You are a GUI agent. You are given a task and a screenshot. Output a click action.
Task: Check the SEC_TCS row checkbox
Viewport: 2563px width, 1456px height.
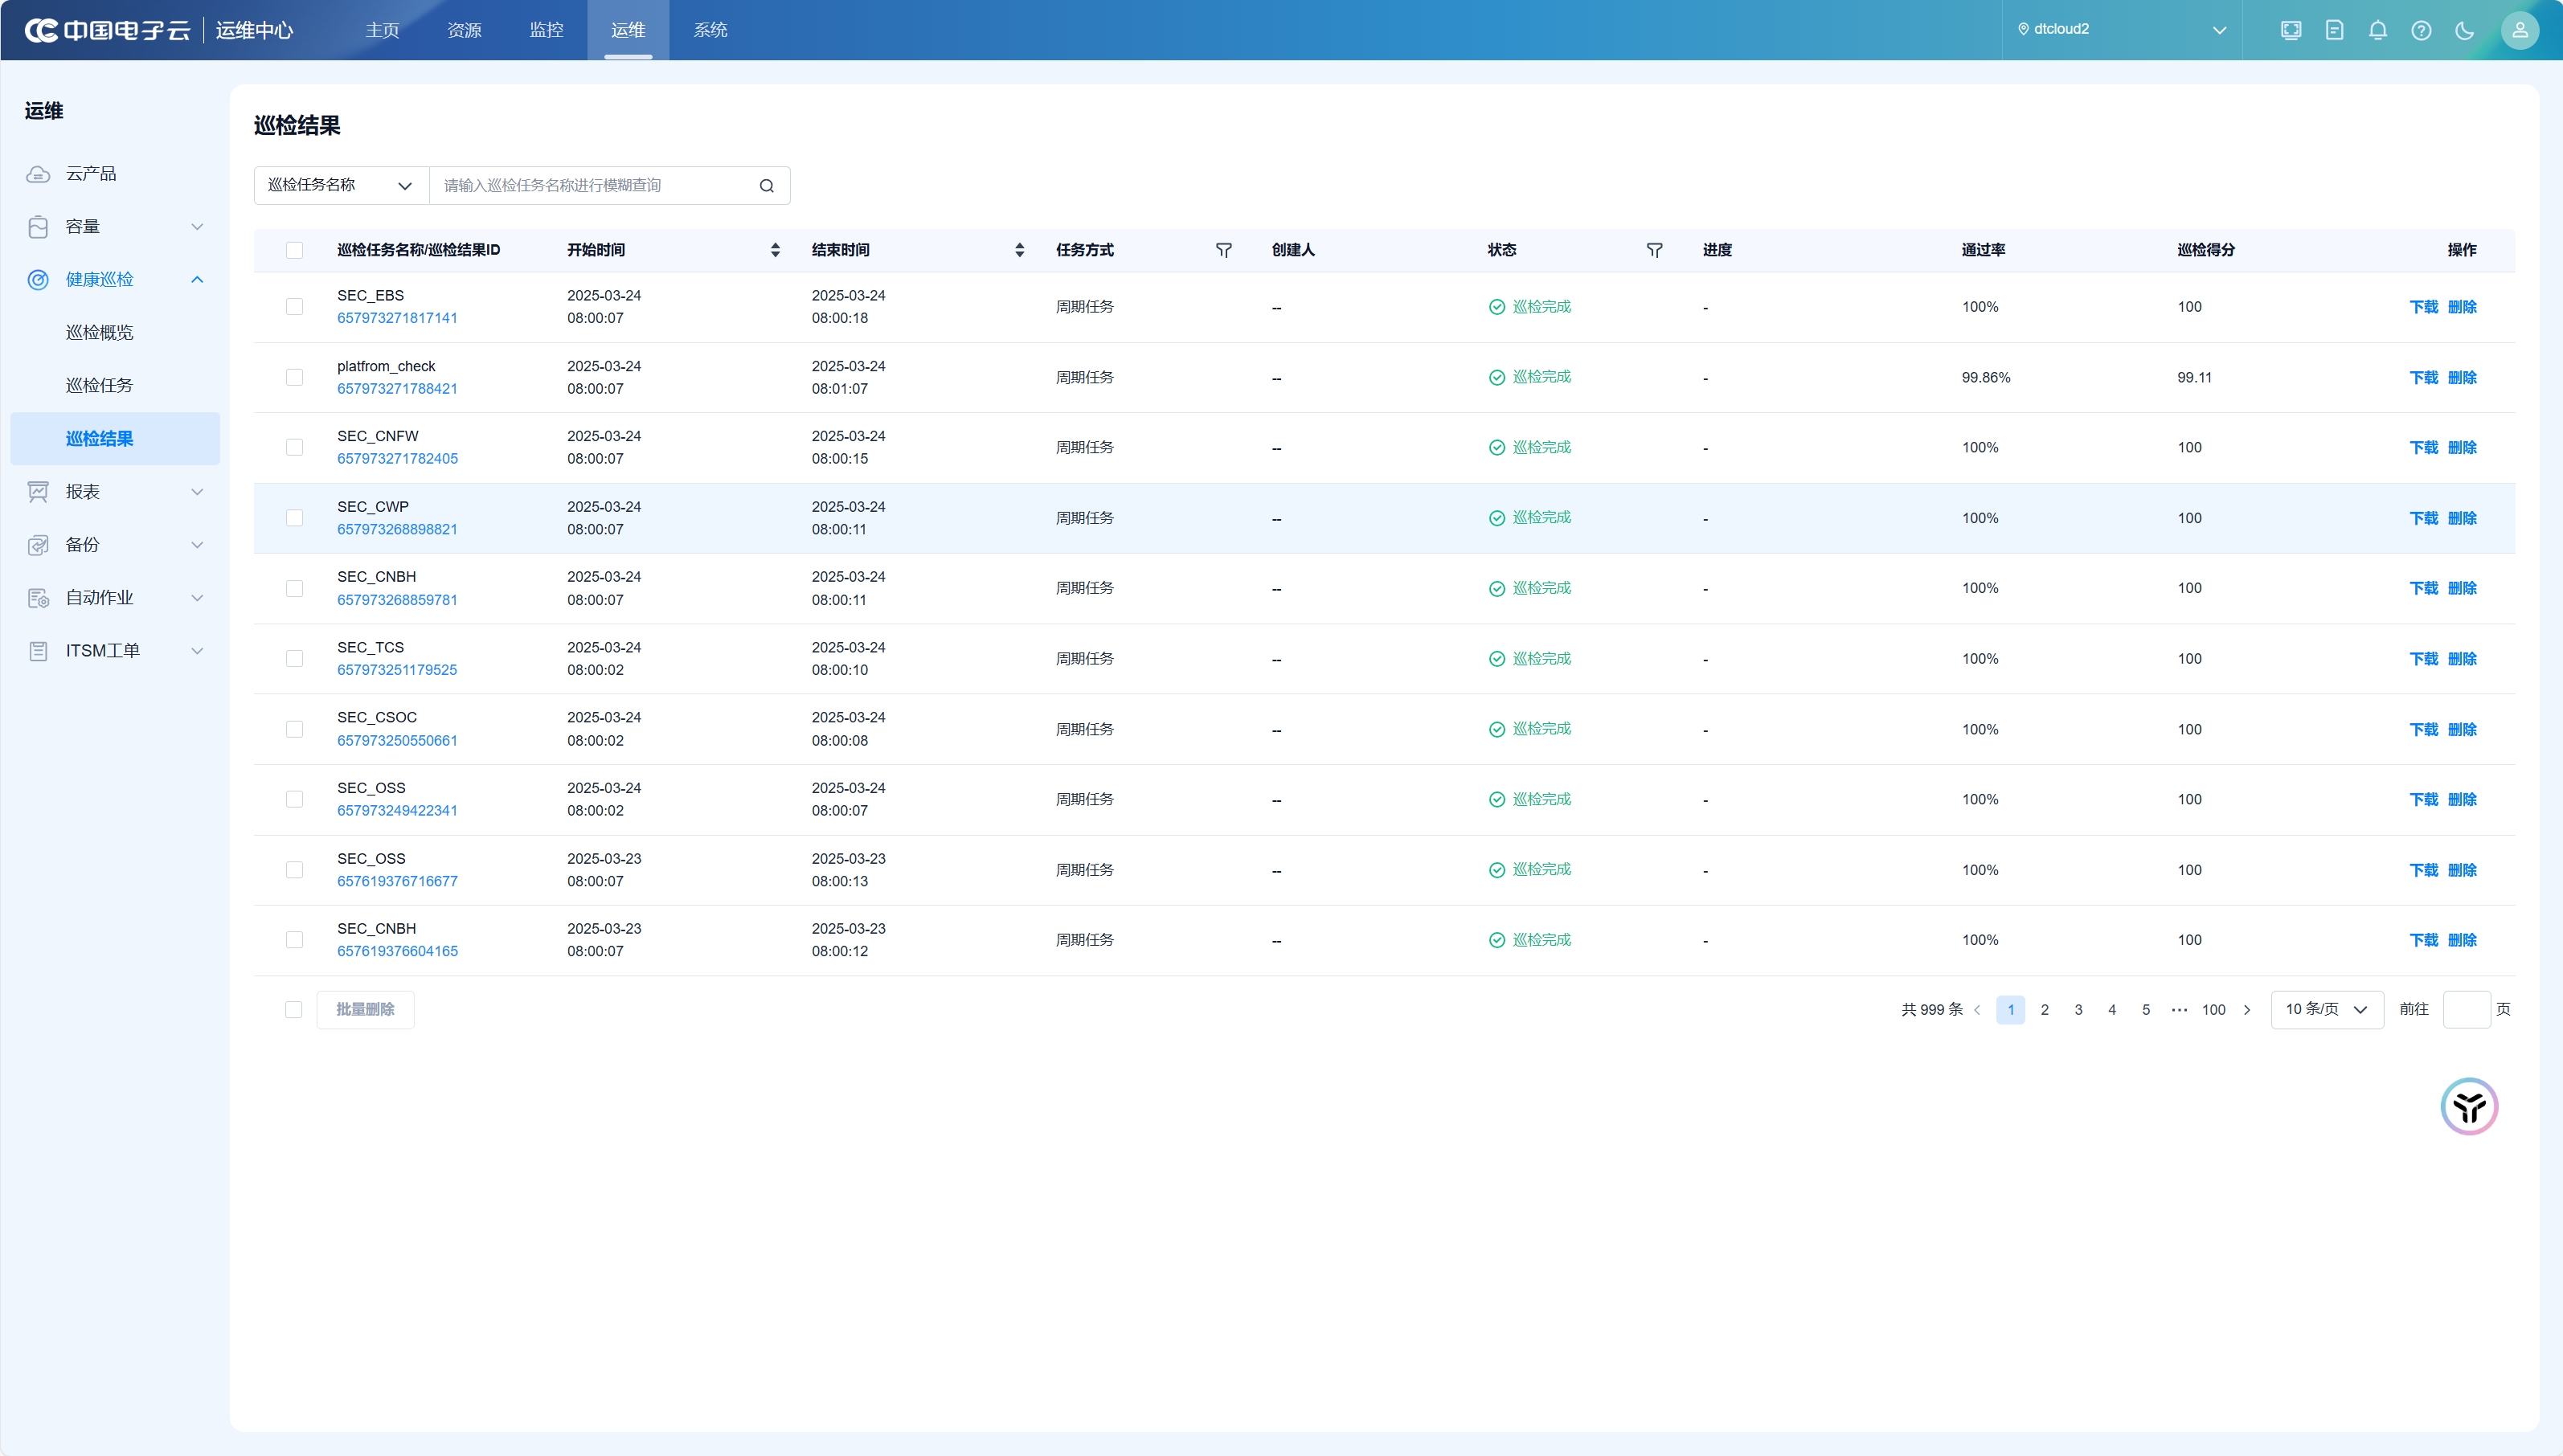pos(294,659)
